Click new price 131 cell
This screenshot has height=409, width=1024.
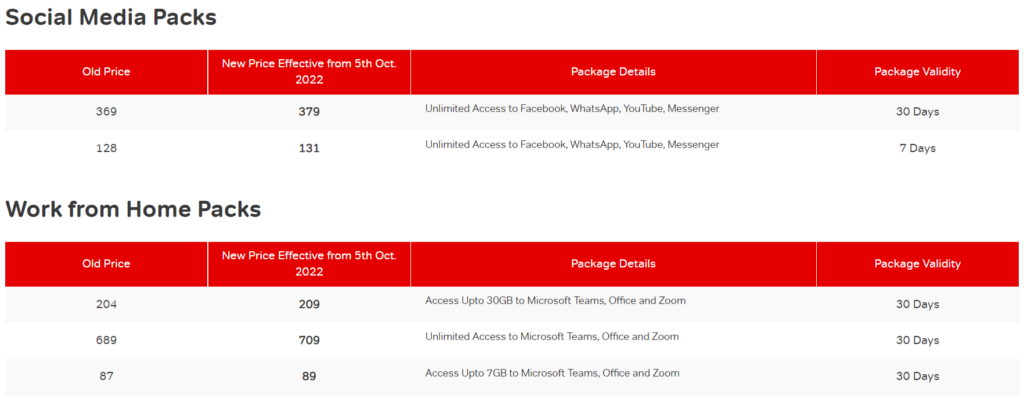point(309,148)
